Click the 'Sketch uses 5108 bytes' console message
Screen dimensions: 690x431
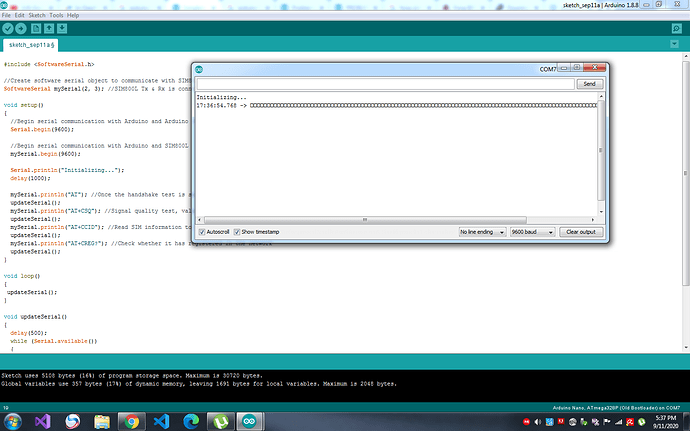[132, 376]
